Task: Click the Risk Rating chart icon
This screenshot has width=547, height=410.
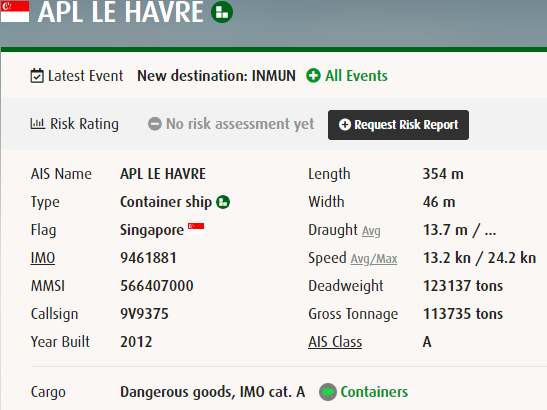Action: tap(38, 124)
